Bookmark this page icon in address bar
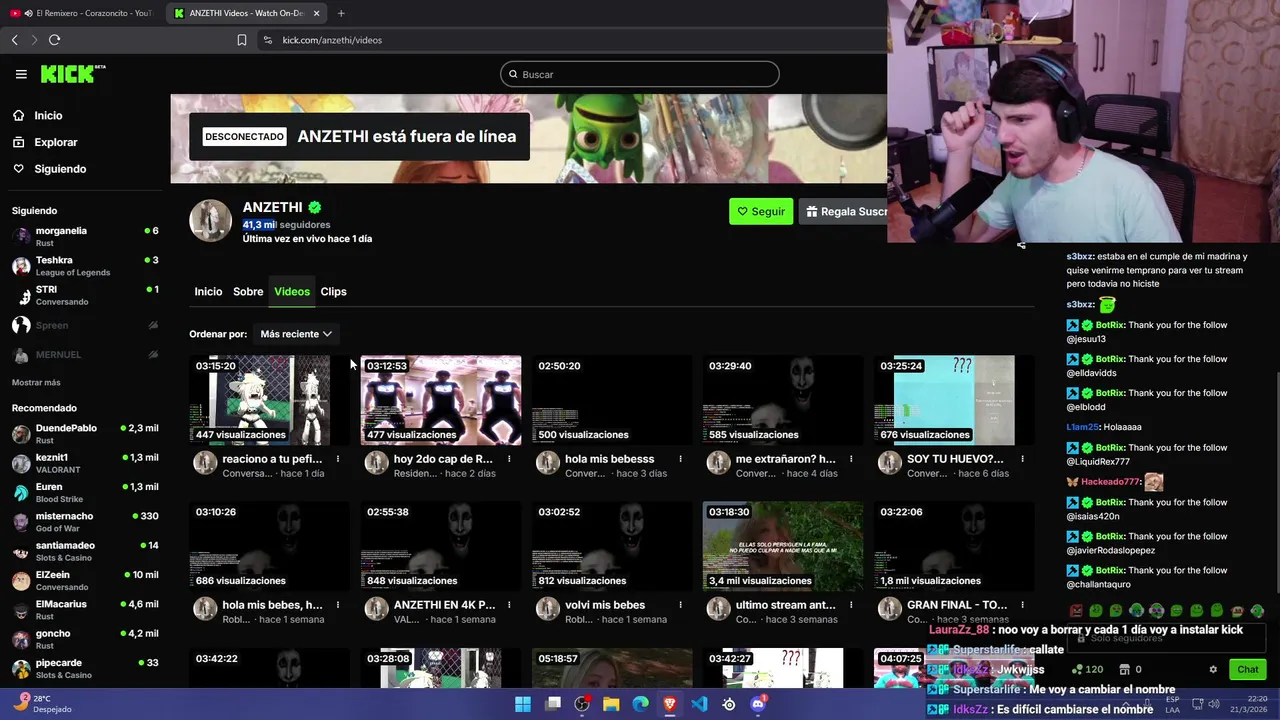This screenshot has width=1280, height=720. [x=241, y=40]
